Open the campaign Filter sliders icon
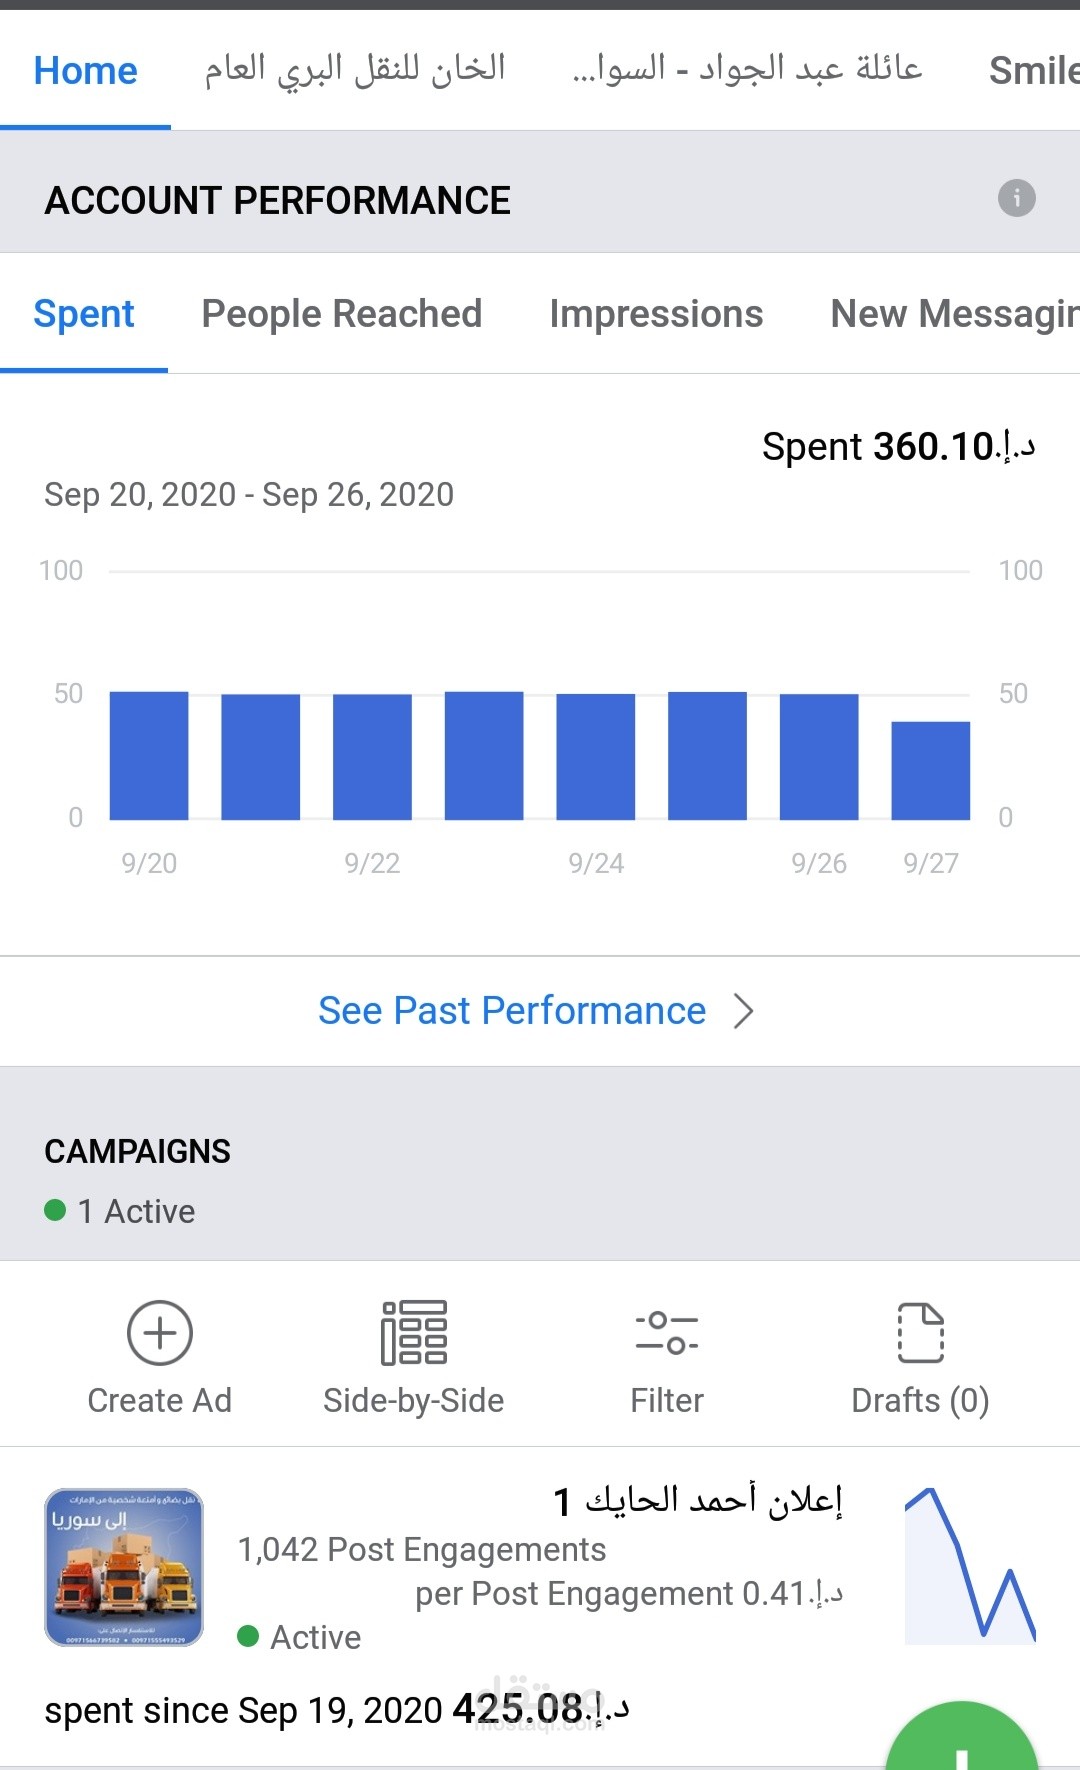Image resolution: width=1080 pixels, height=1770 pixels. click(x=667, y=1333)
